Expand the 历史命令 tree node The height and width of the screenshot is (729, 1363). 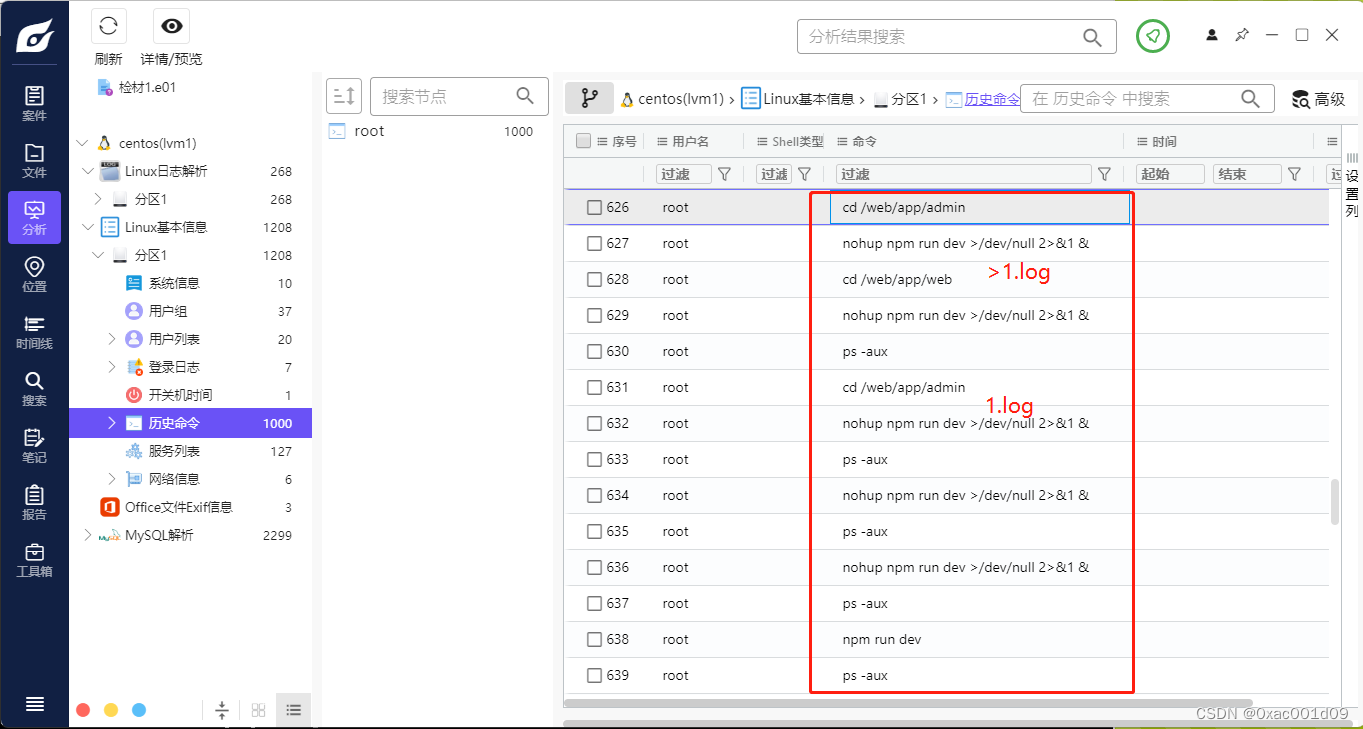pos(111,423)
